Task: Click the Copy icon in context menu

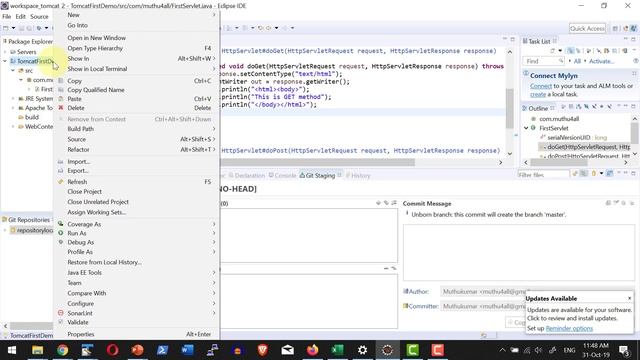Action: point(61,81)
